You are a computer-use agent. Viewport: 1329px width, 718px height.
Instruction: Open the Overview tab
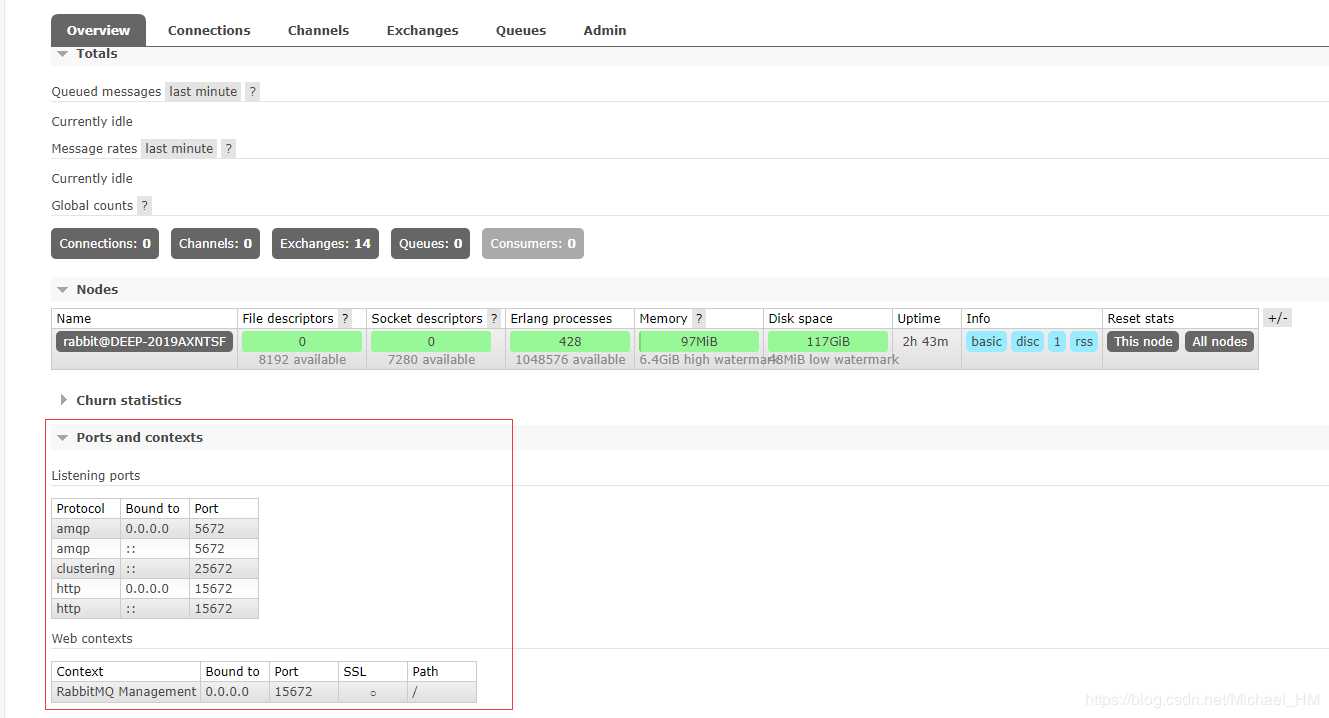point(98,30)
